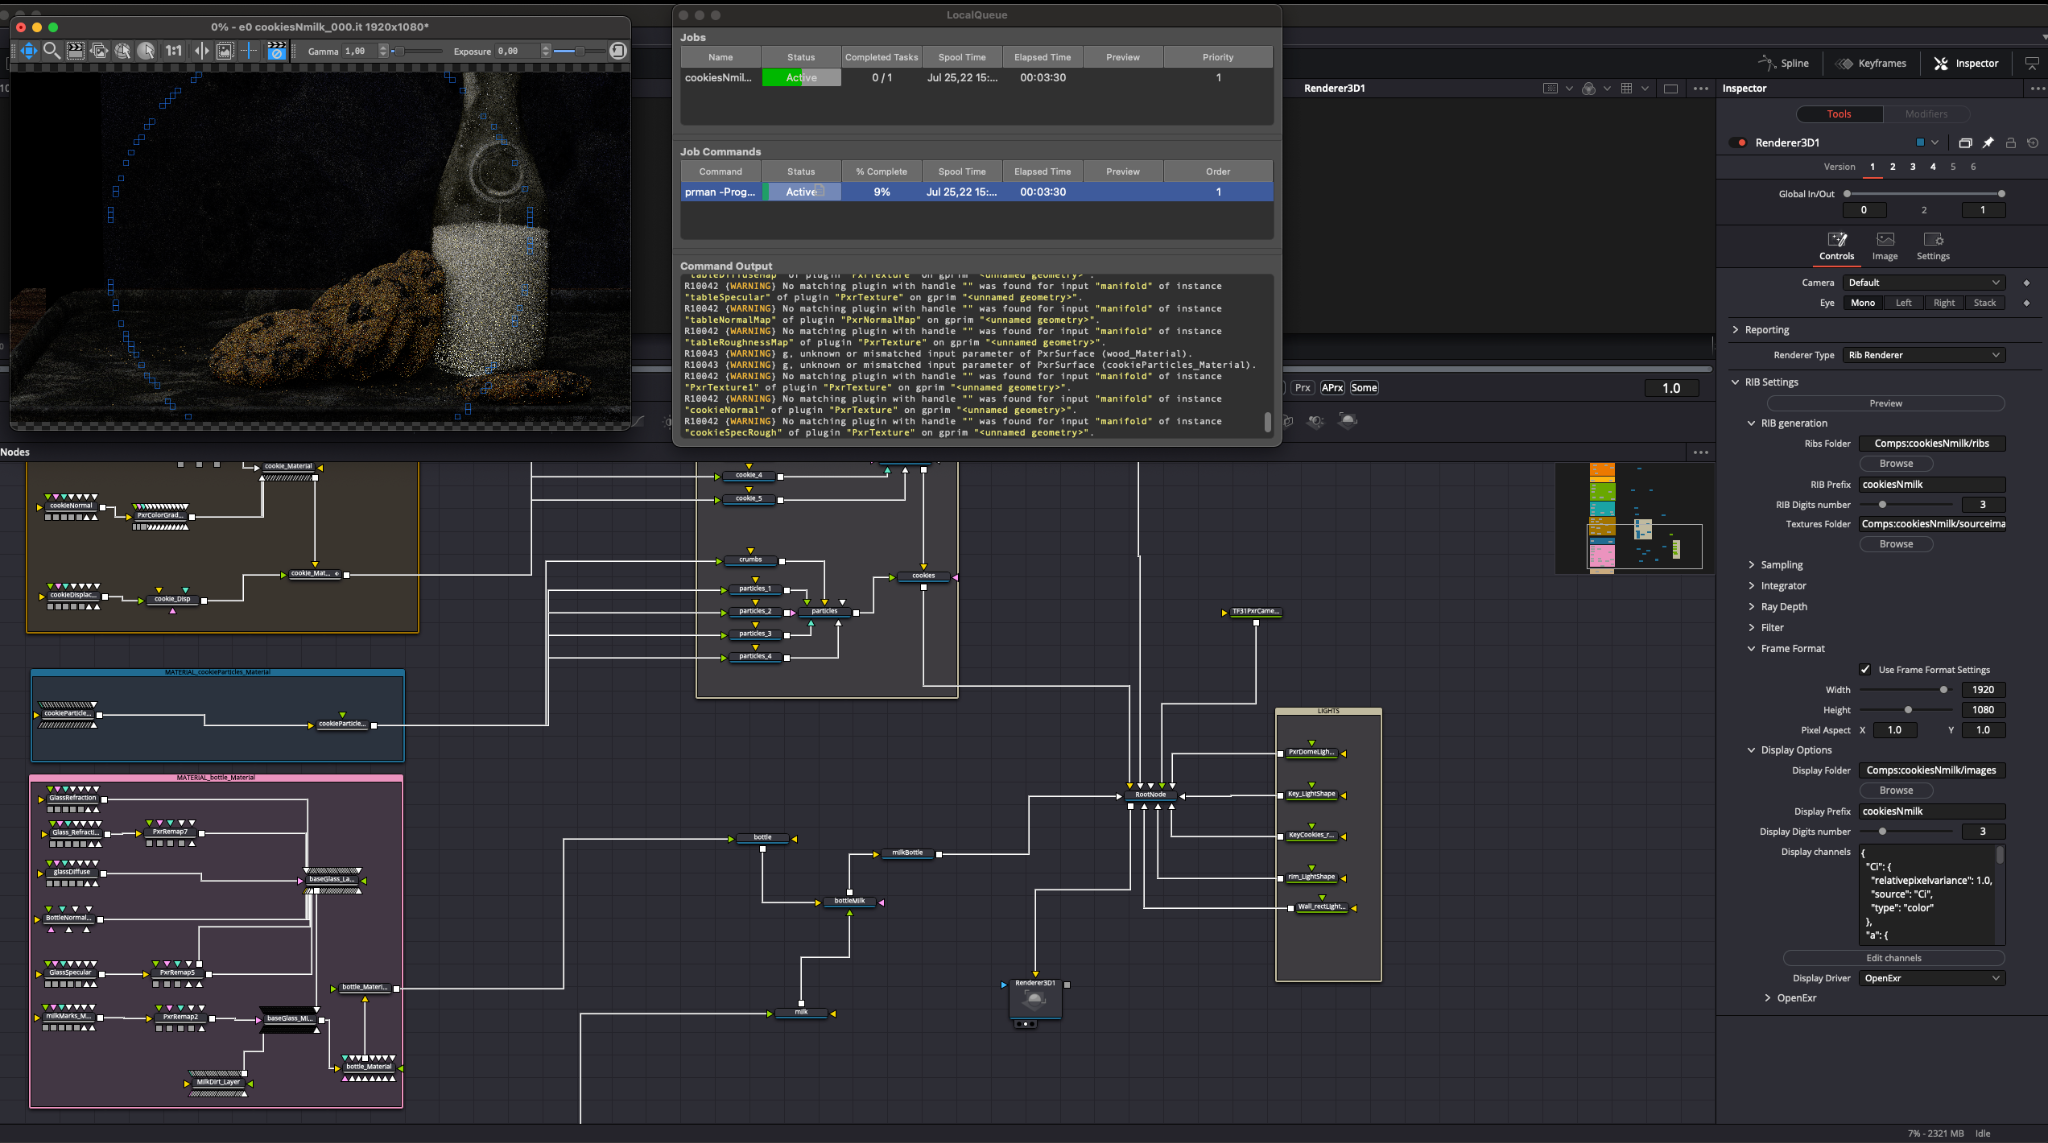2048x1143 pixels.
Task: Open the Renderer3D1 viewer three-dots menu
Action: [1701, 89]
